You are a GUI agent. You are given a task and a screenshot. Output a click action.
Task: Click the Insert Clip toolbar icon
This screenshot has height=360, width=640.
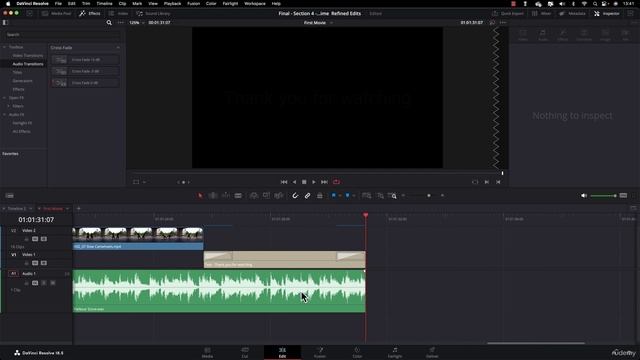(254, 196)
